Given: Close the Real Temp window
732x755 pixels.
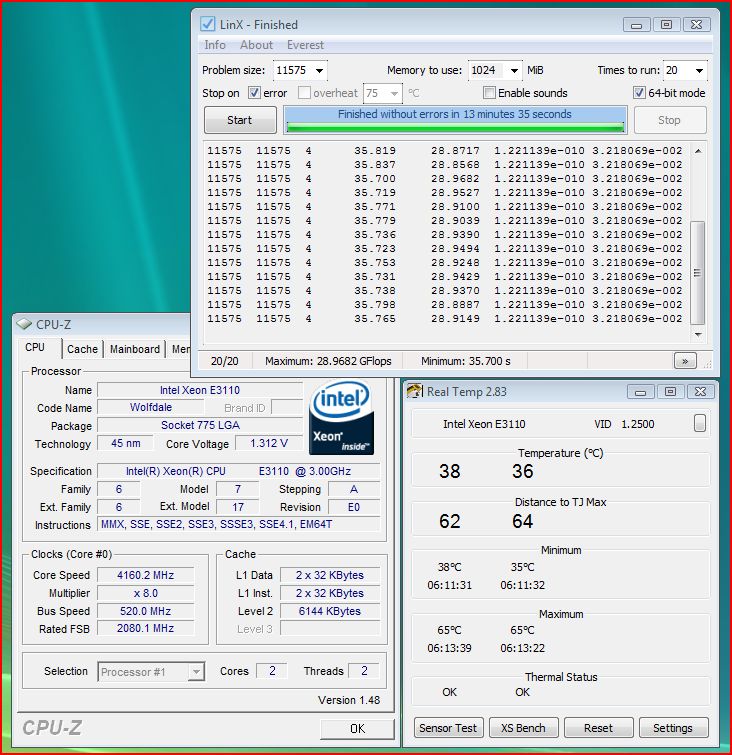Looking at the screenshot, I should click(x=700, y=392).
